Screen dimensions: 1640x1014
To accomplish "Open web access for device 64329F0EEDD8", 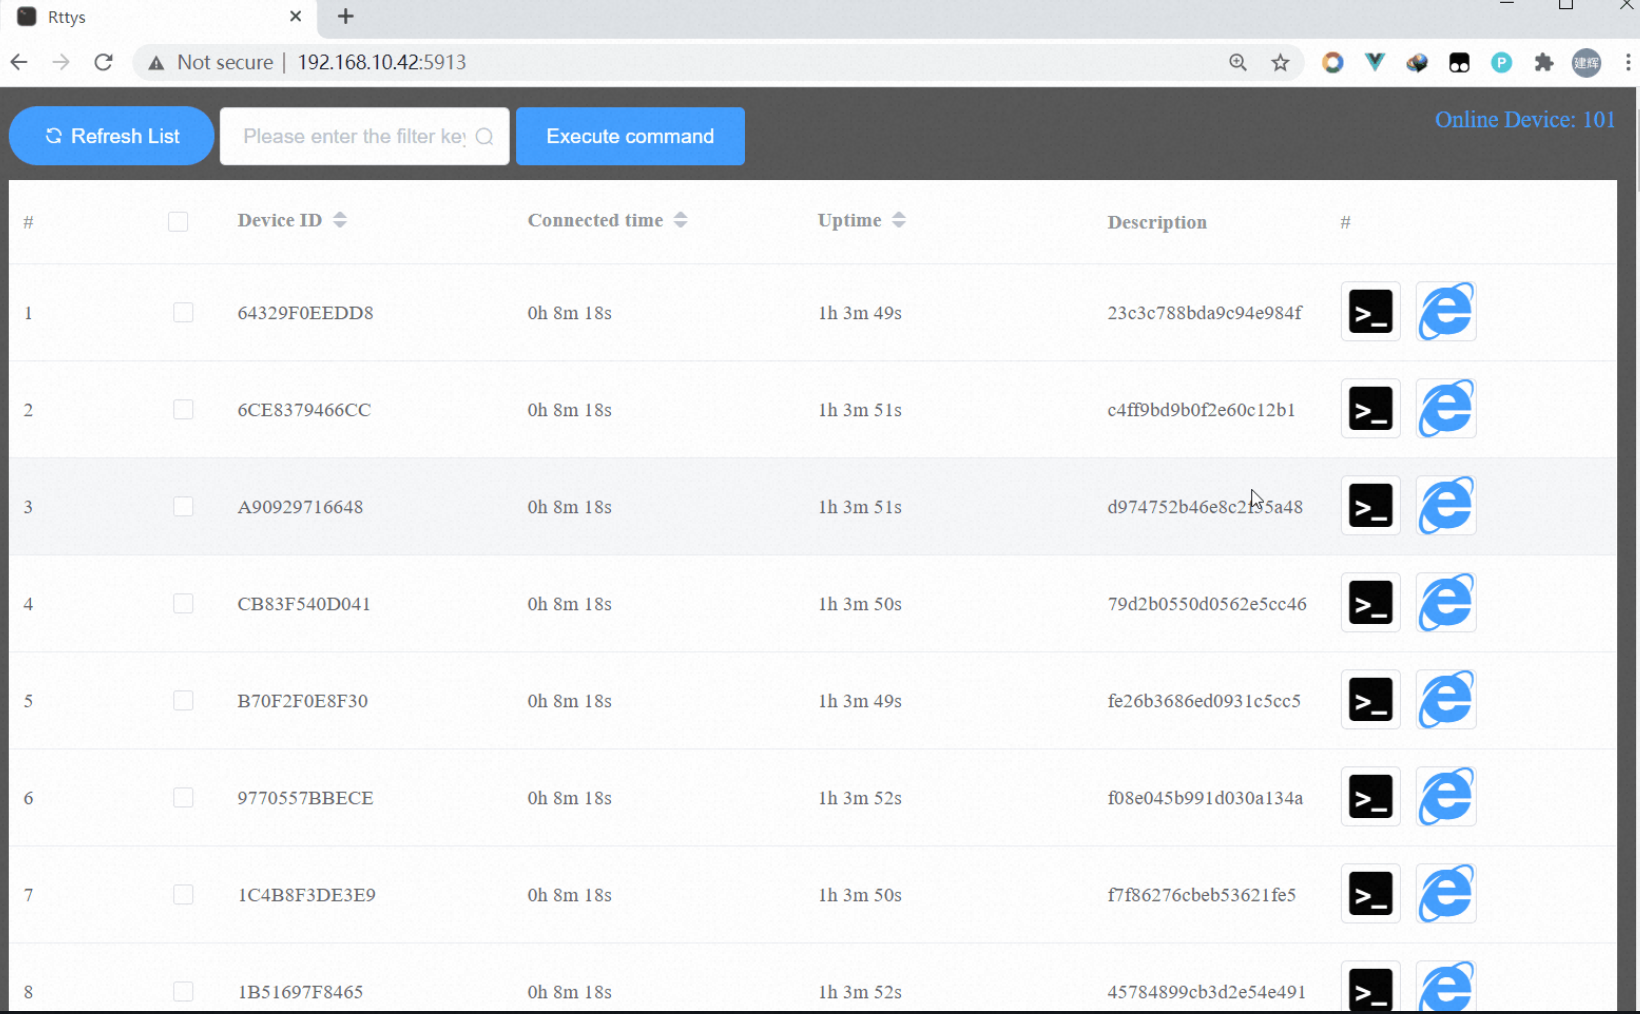I will point(1446,312).
